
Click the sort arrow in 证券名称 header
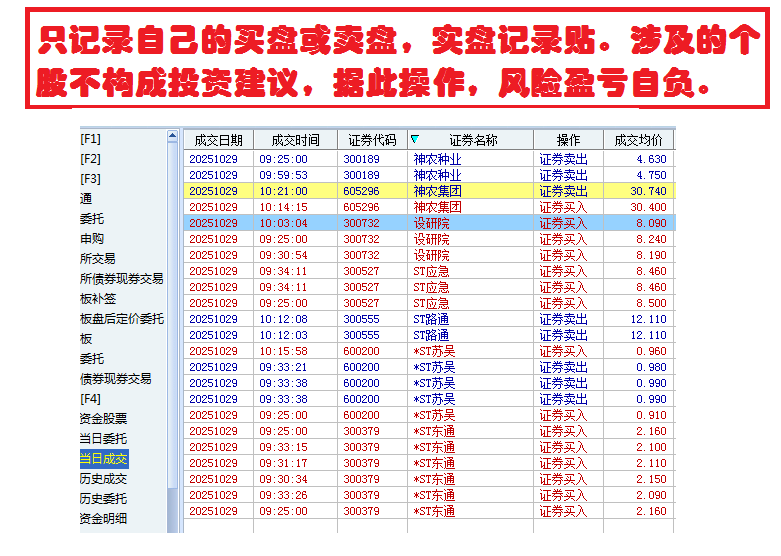[415, 139]
